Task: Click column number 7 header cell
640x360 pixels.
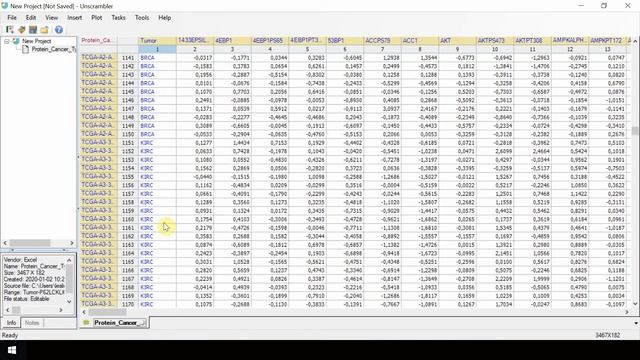Action: coord(382,49)
